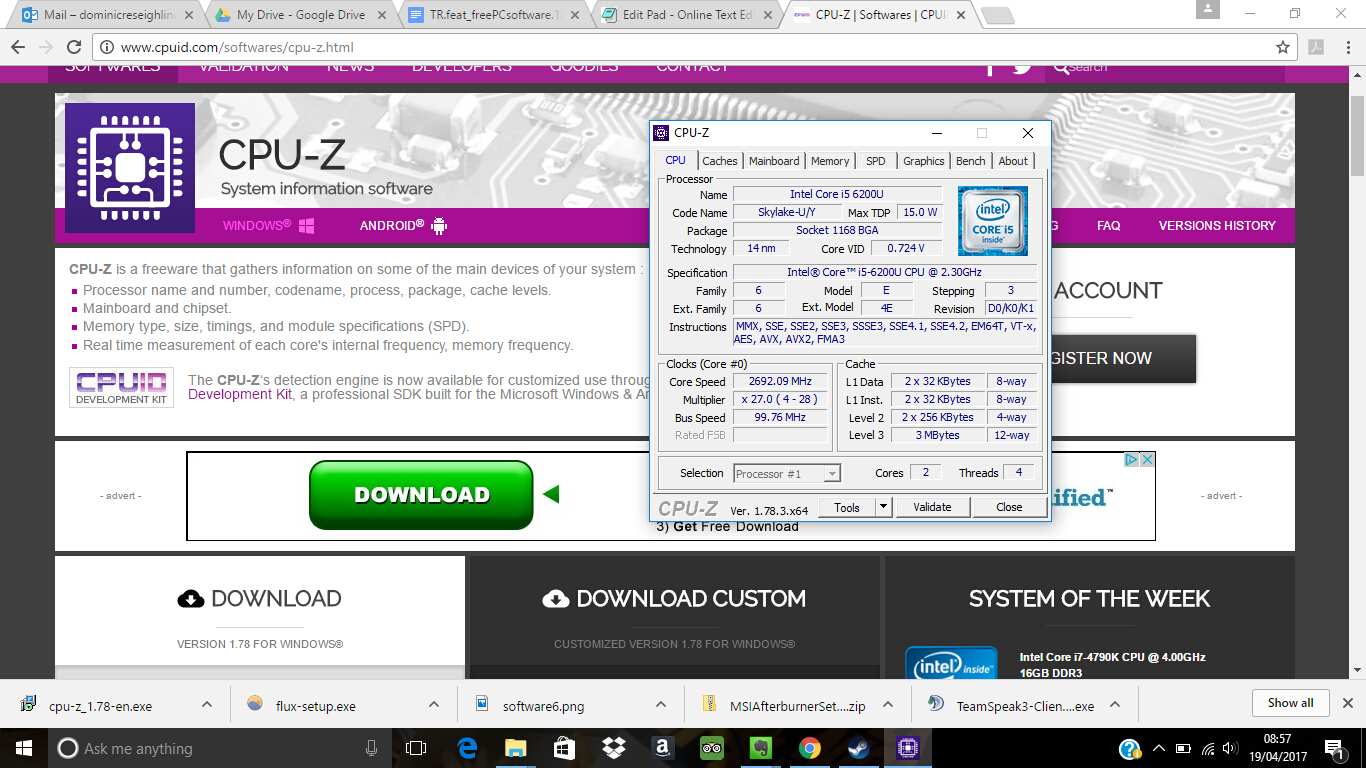Switch to the Bench tab in CPU-Z

pyautogui.click(x=971, y=161)
